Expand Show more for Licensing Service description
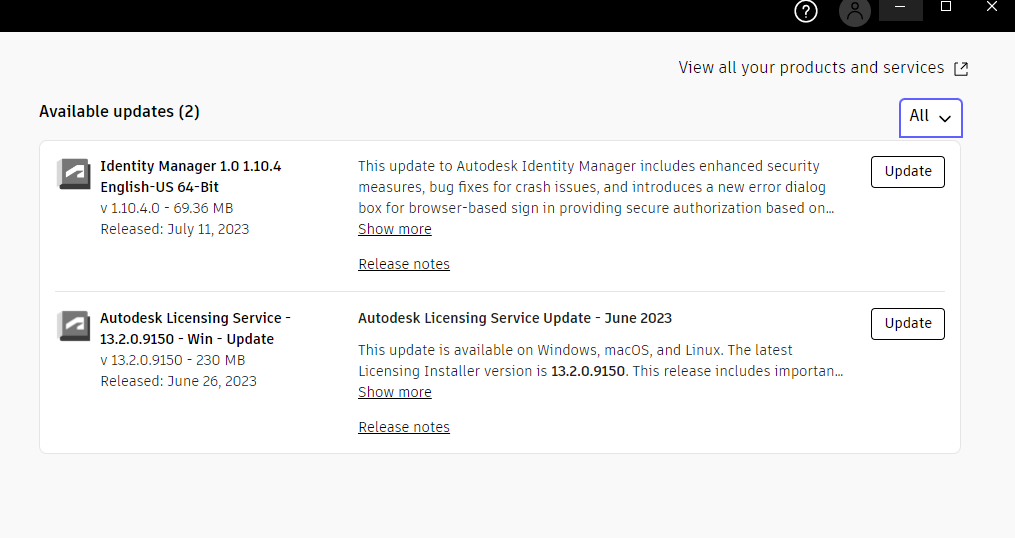 coord(395,392)
